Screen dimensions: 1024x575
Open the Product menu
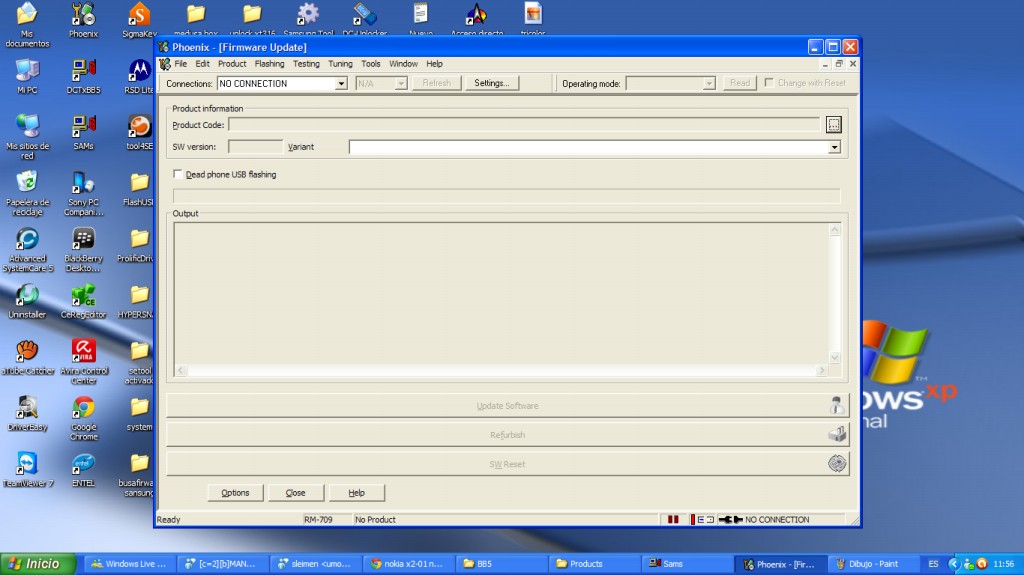coord(232,63)
